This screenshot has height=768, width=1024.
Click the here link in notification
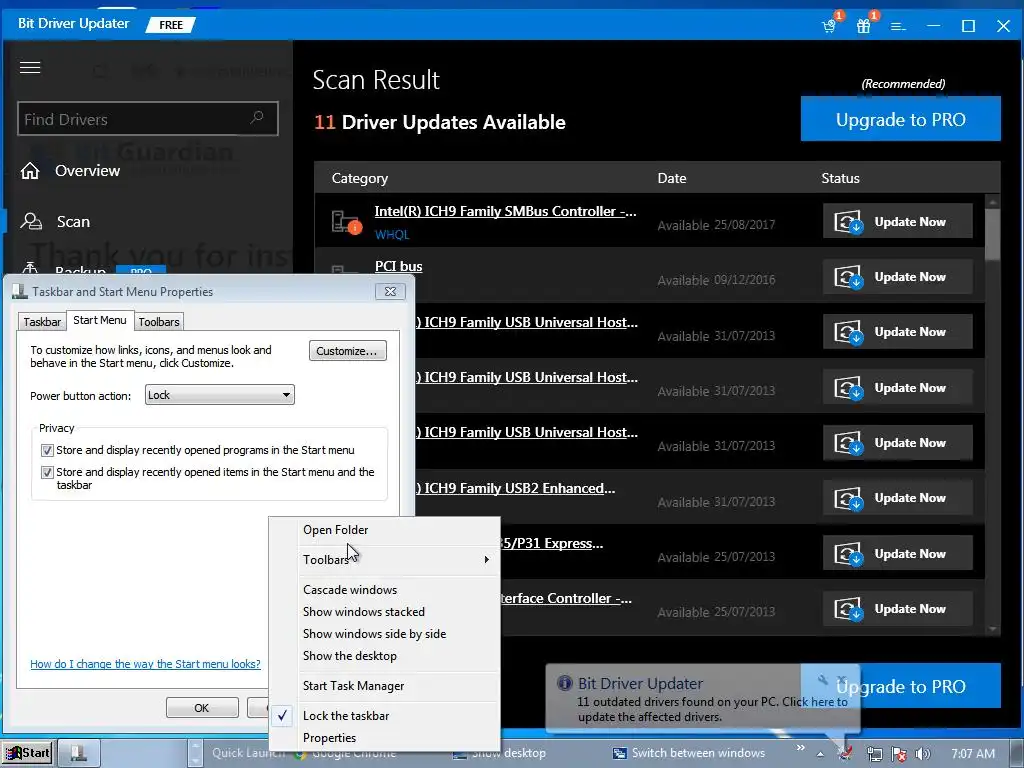822,701
